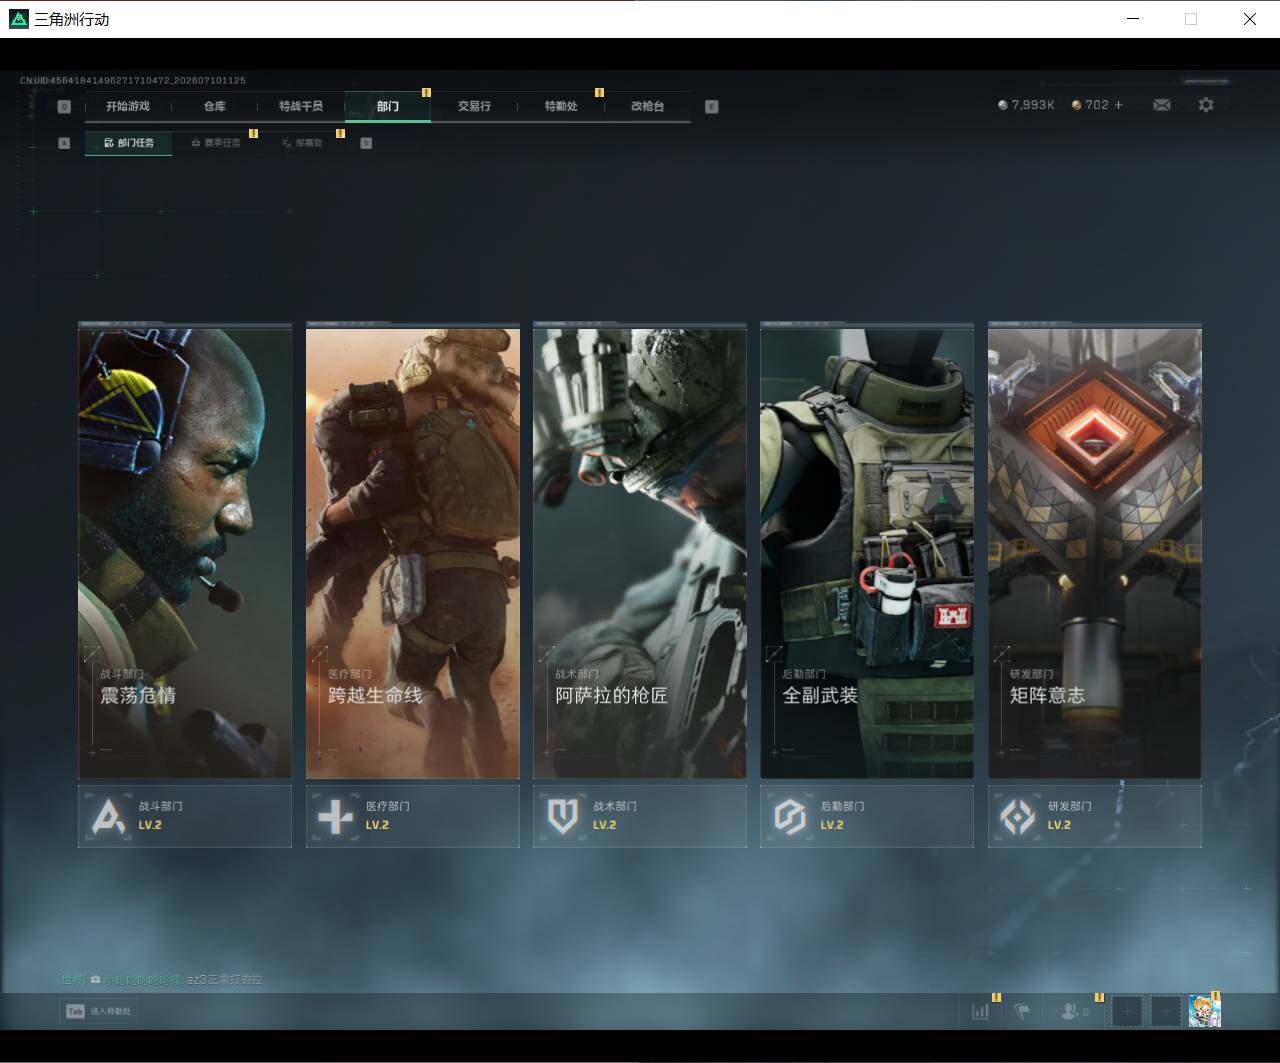Click the 战术部门 shield emblem icon
The image size is (1280, 1063).
coord(562,817)
